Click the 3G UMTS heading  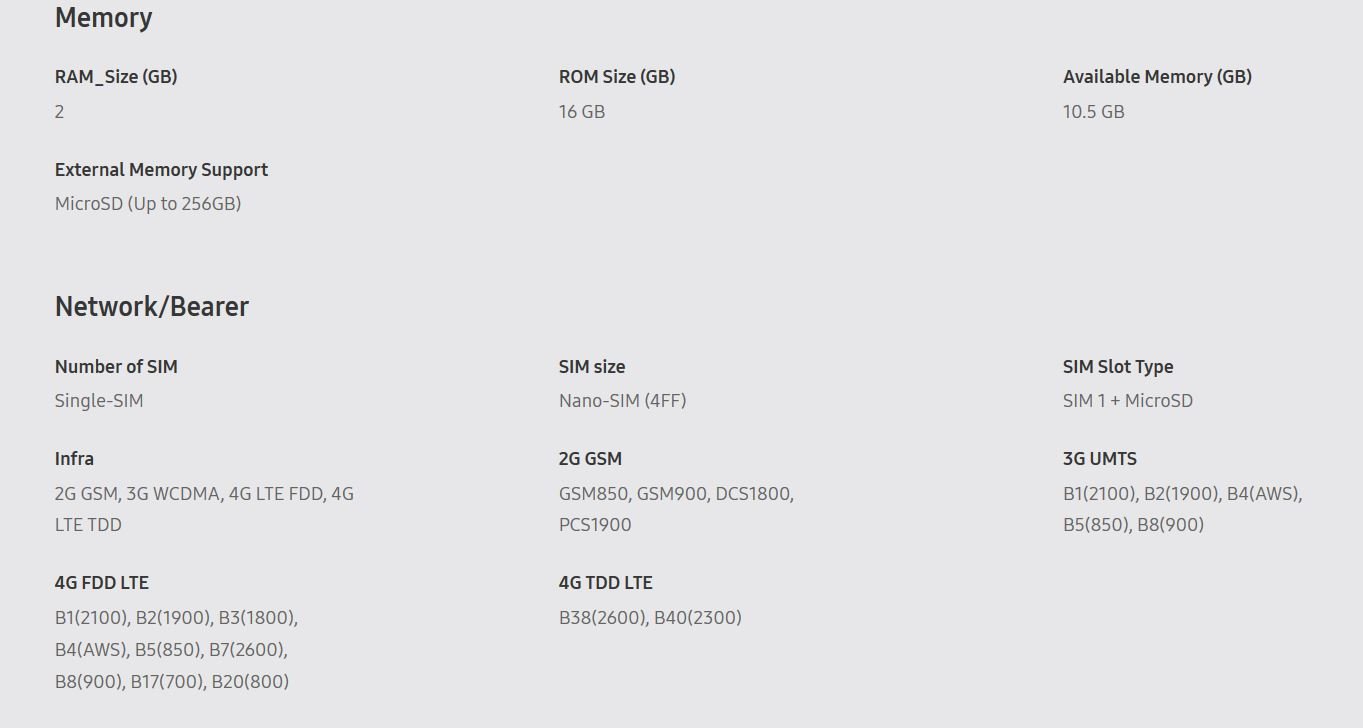pyautogui.click(x=1099, y=459)
